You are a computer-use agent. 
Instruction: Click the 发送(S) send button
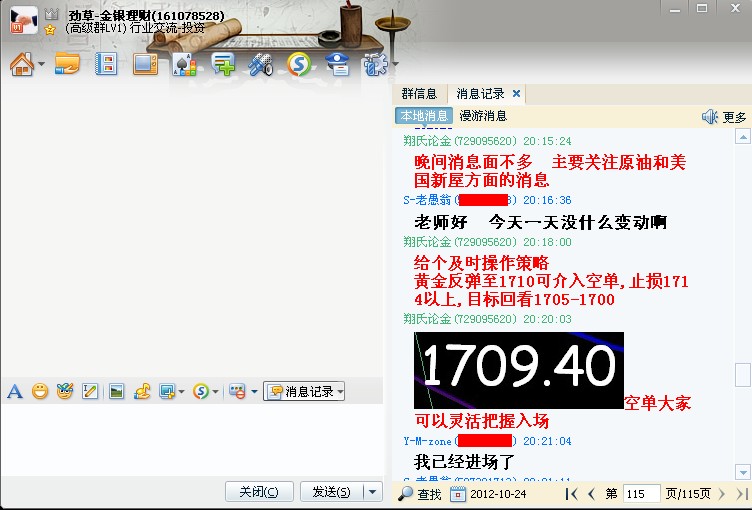pos(330,491)
